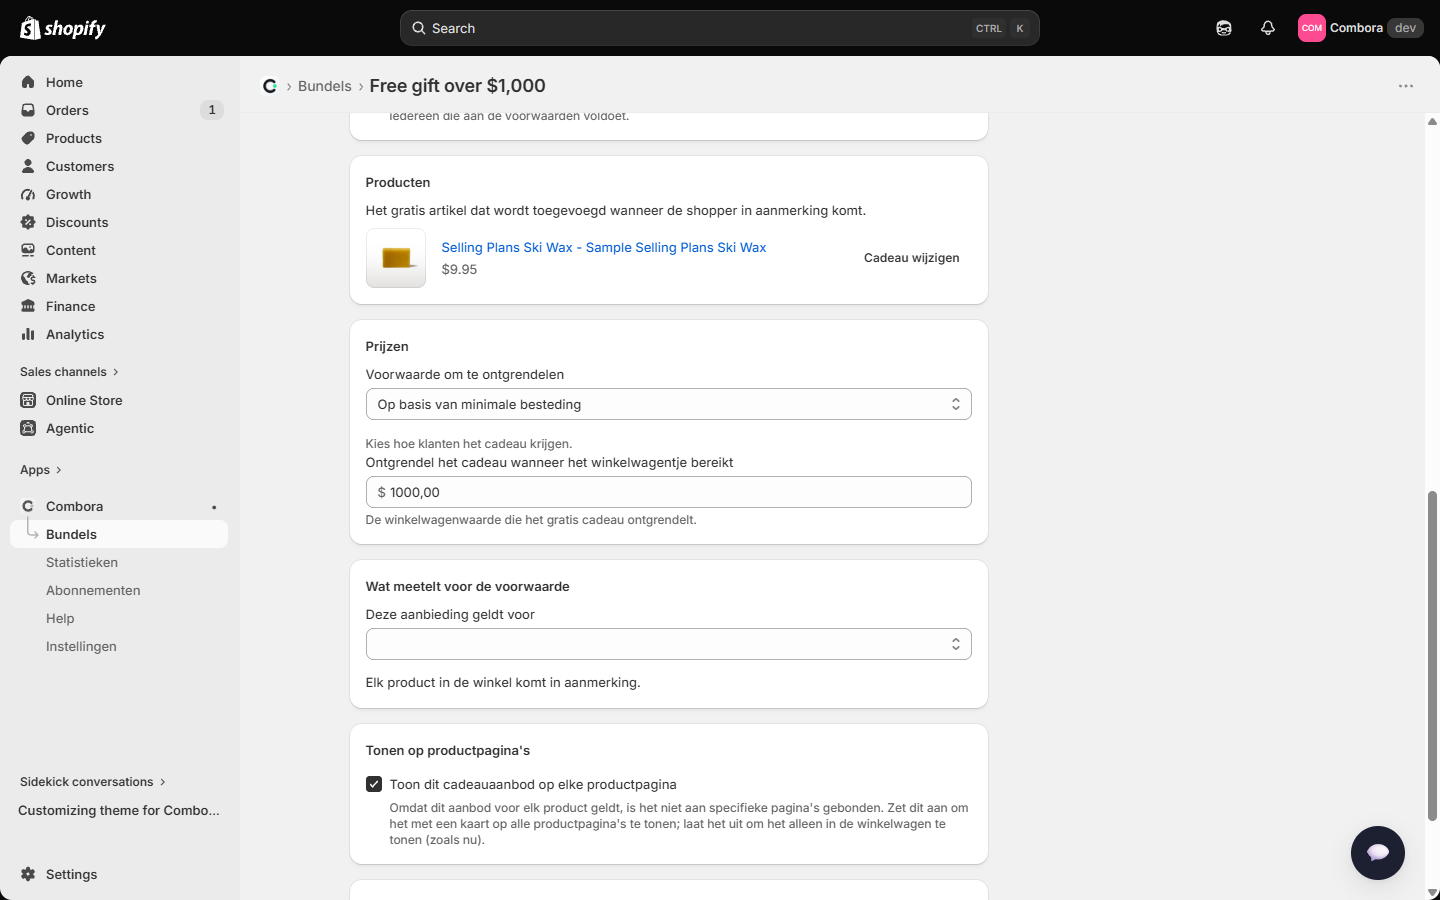This screenshot has height=900, width=1440.
Task: Click the Shopify logo
Action: coord(63,28)
